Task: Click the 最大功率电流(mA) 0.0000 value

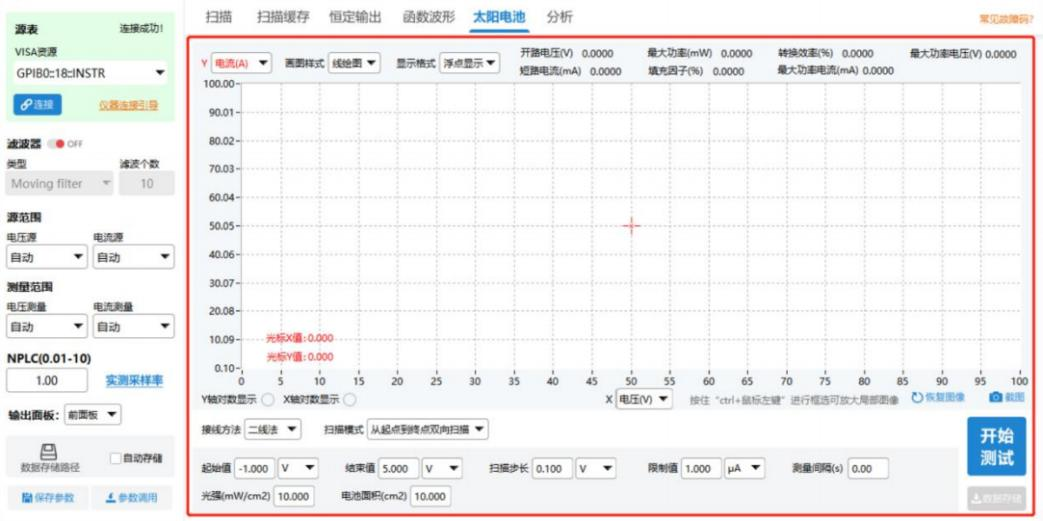Action: 878,71
